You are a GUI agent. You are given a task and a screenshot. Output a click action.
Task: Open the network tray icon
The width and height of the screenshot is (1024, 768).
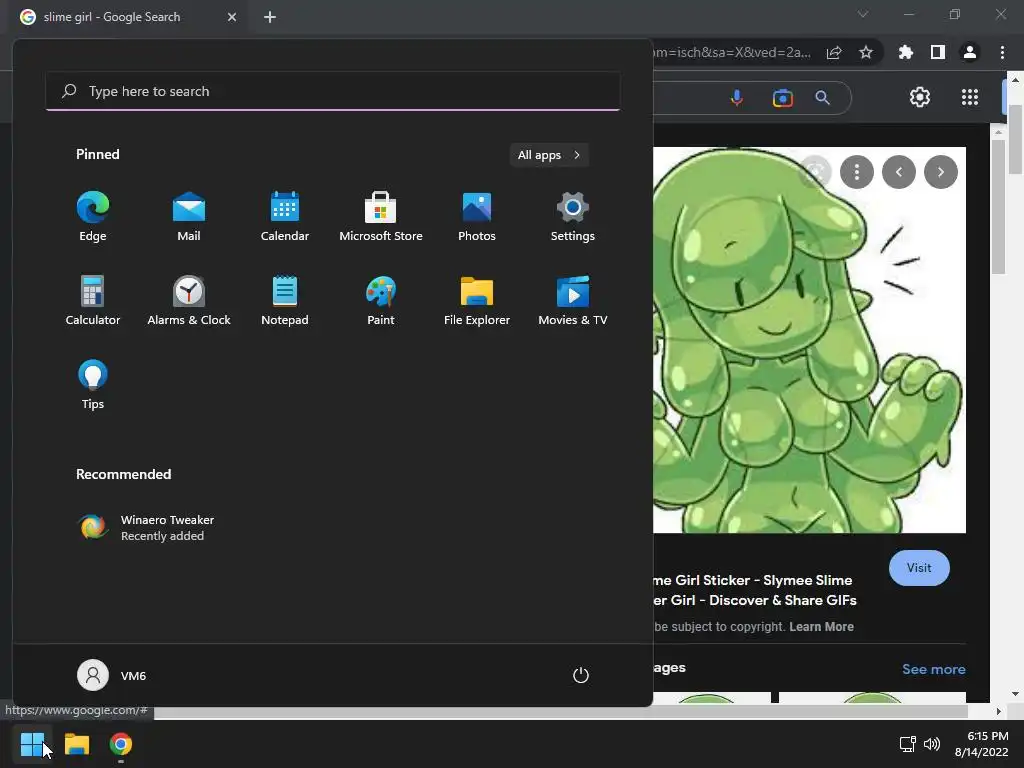pyautogui.click(x=907, y=744)
